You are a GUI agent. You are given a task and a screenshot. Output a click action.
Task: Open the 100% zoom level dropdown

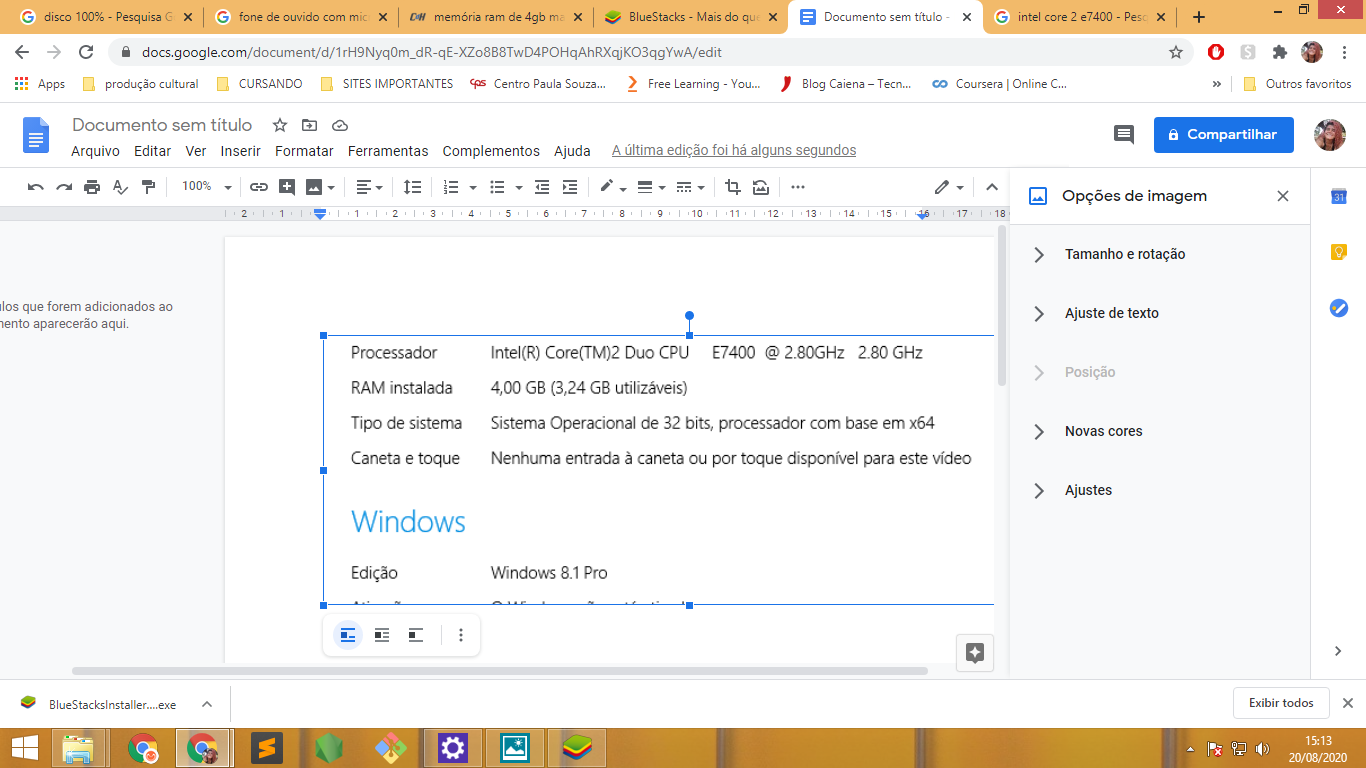206,187
